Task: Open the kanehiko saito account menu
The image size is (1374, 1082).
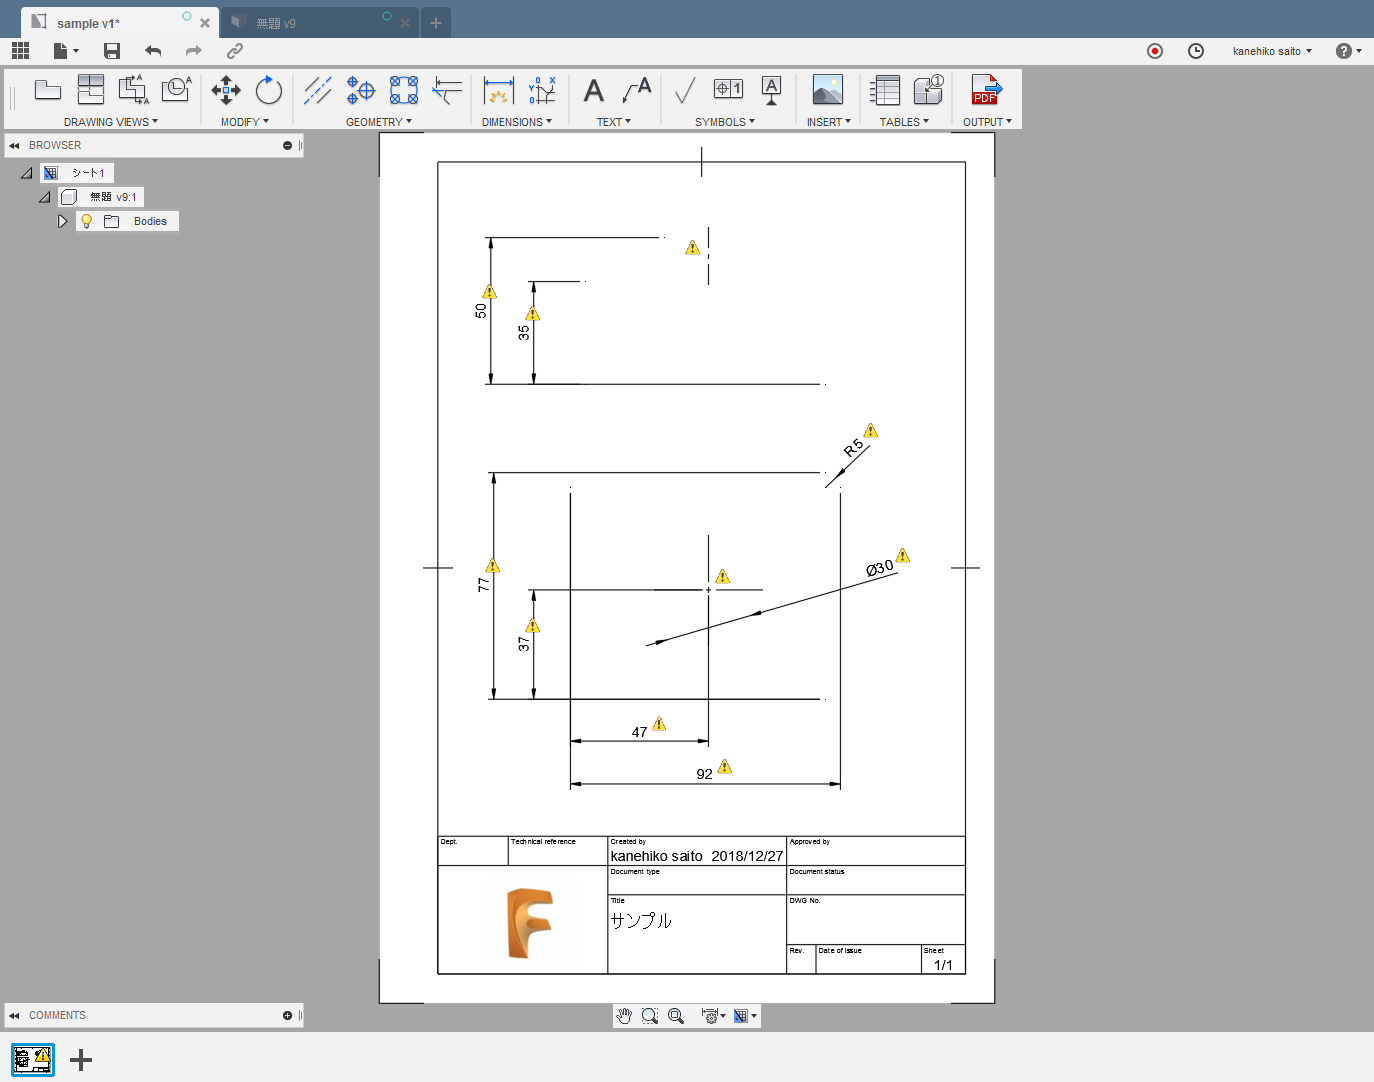Action: [1272, 51]
